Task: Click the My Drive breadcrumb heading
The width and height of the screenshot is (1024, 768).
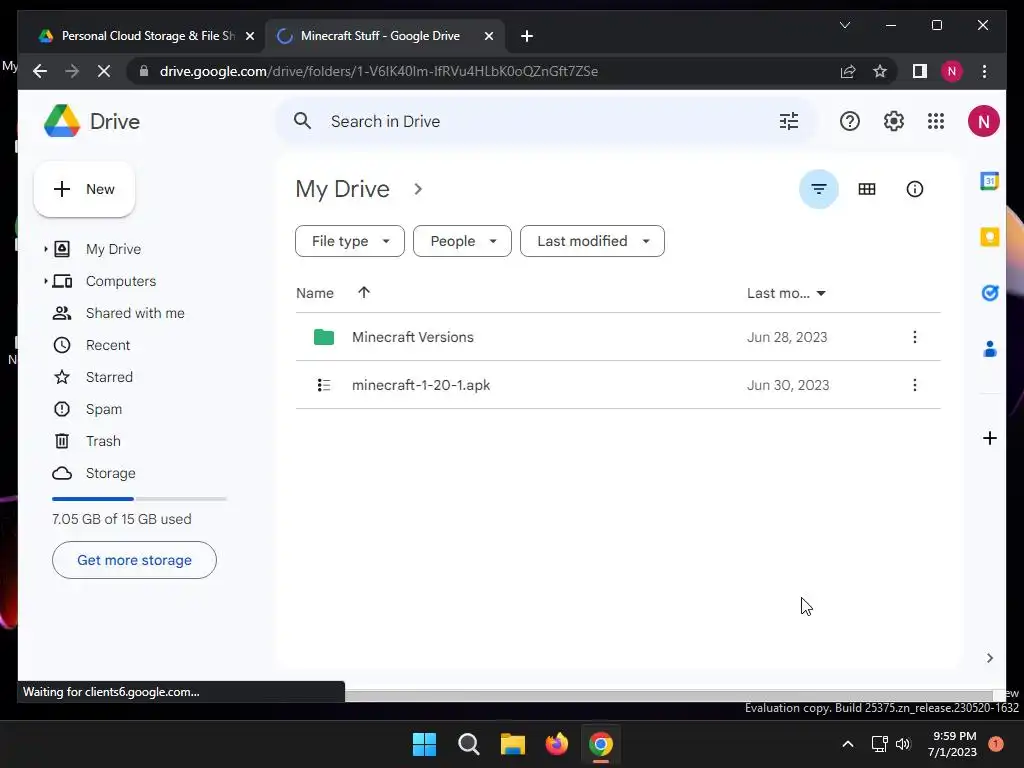Action: (343, 189)
